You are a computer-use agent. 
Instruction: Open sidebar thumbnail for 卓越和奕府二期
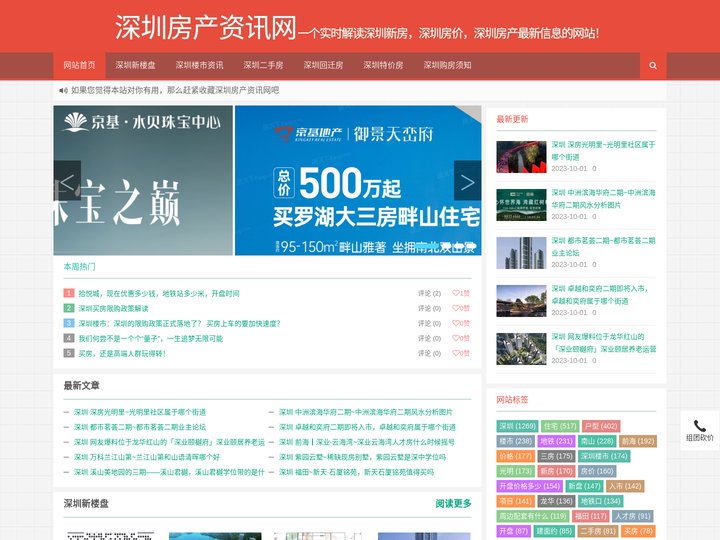(x=521, y=301)
